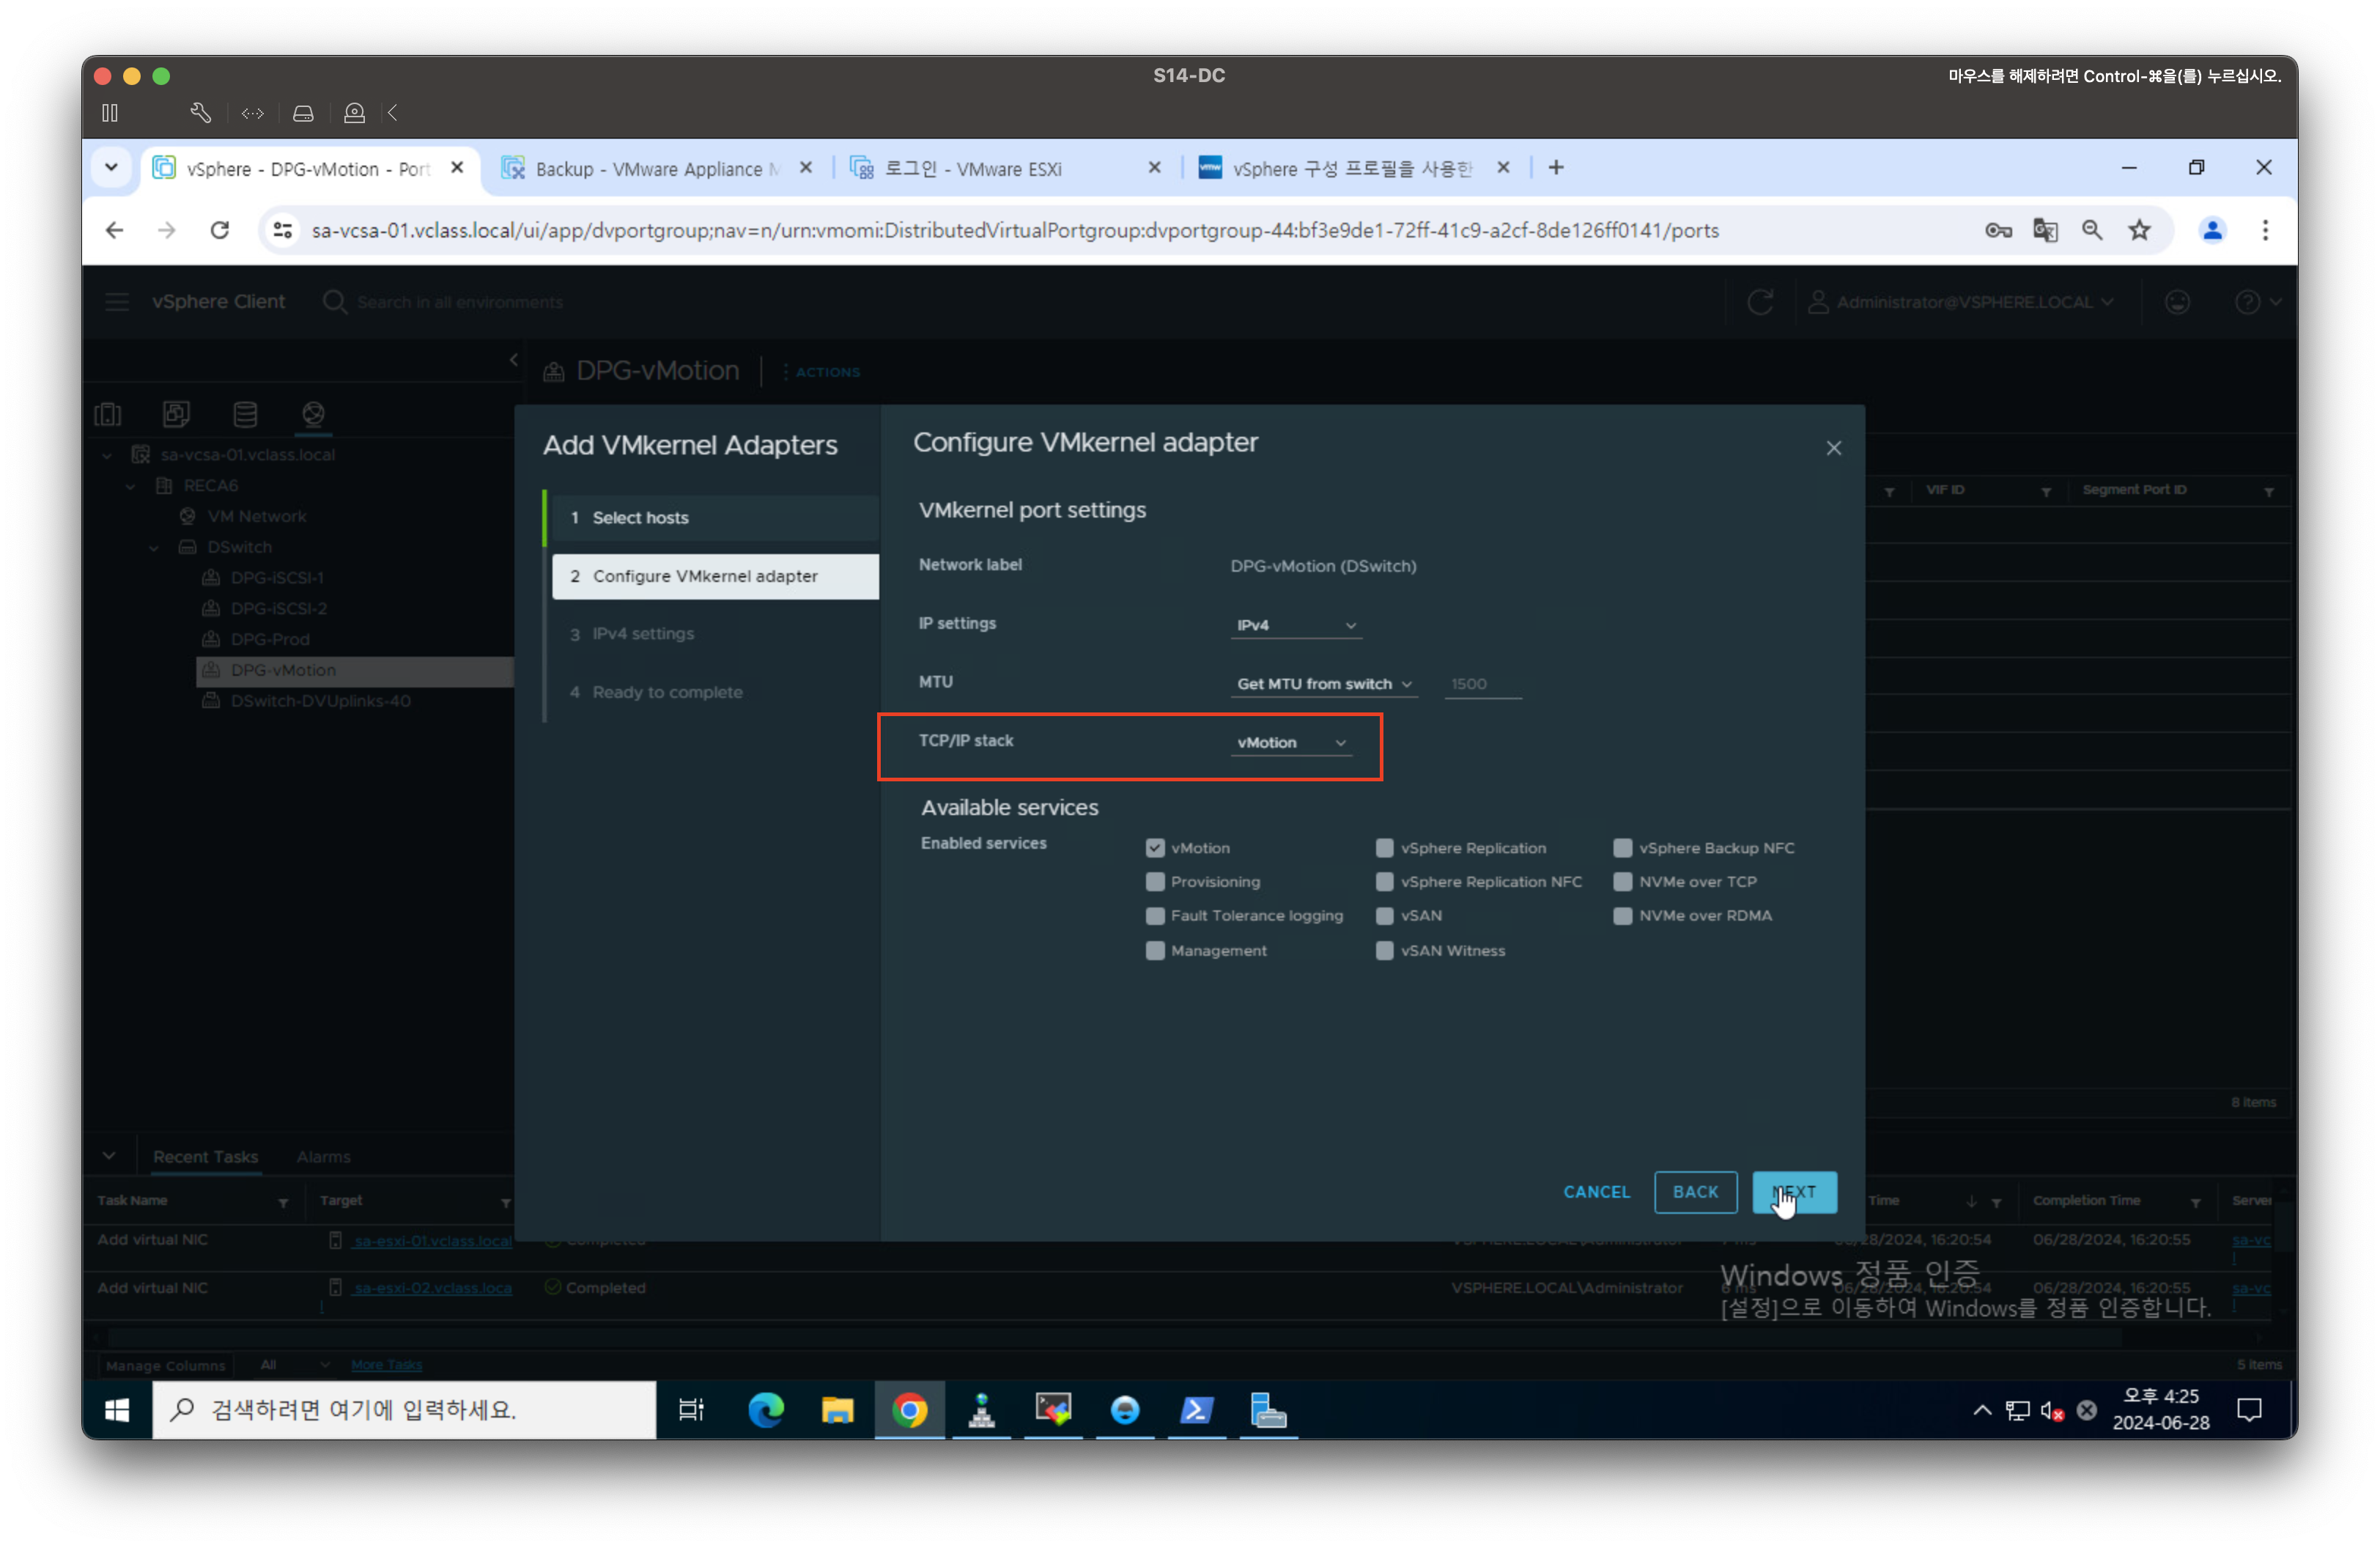Enable the Provisioning service checkbox
Image resolution: width=2380 pixels, height=1548 pixels.
point(1155,882)
